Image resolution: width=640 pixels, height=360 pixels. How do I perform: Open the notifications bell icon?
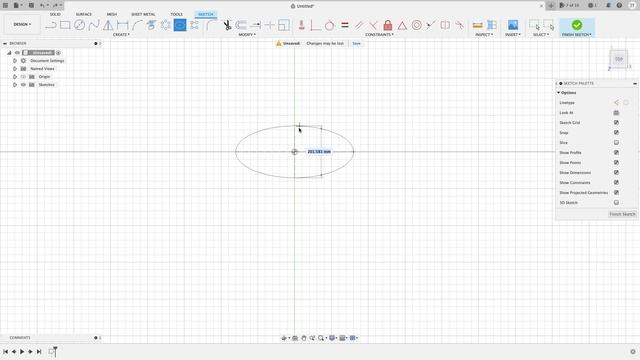pos(608,5)
